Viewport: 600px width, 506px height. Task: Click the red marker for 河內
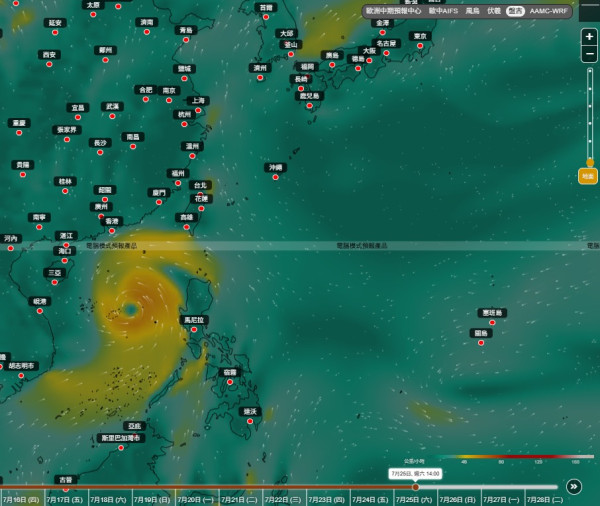[x=11, y=248]
